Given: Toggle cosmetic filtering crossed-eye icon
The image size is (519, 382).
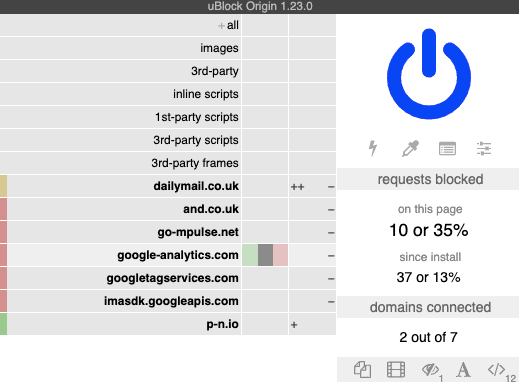Looking at the screenshot, I should pyautogui.click(x=430, y=370).
